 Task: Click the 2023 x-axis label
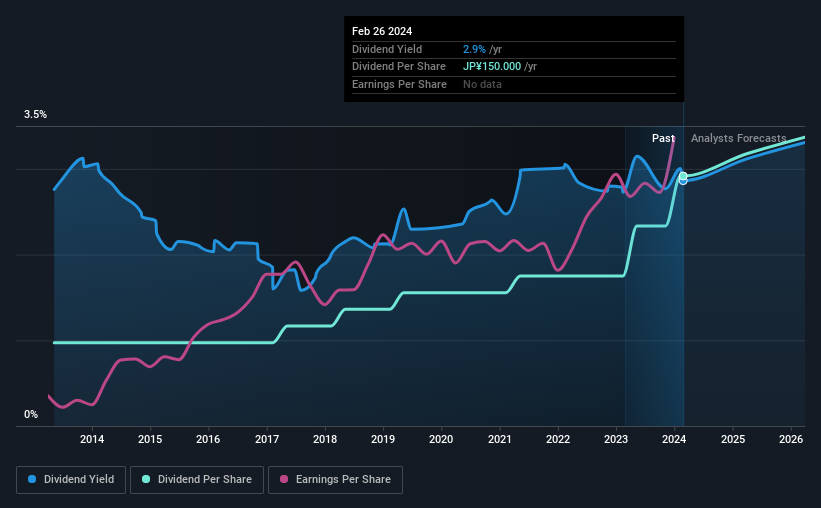pos(616,439)
